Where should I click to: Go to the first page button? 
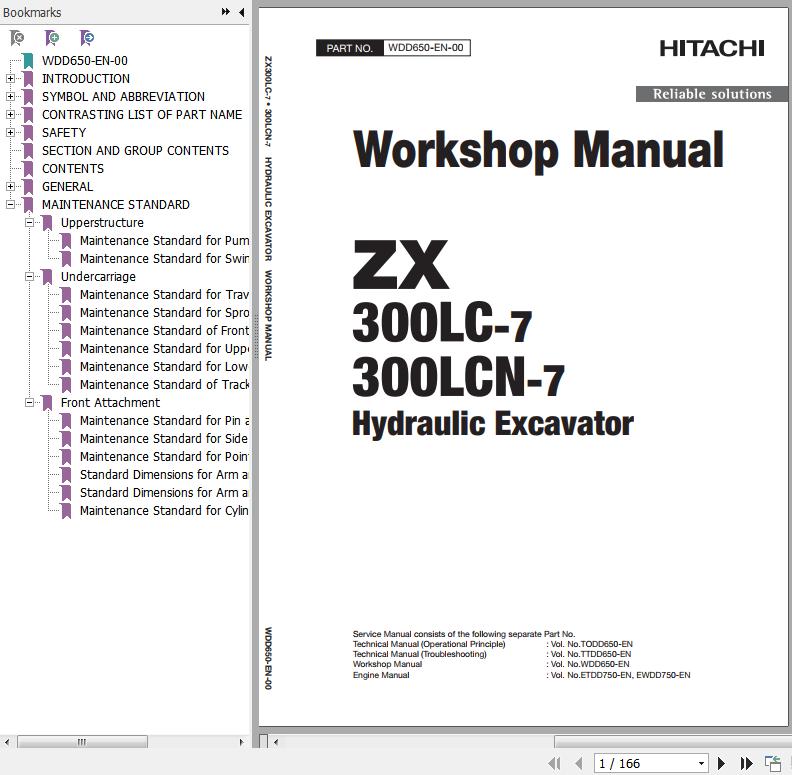click(x=554, y=763)
